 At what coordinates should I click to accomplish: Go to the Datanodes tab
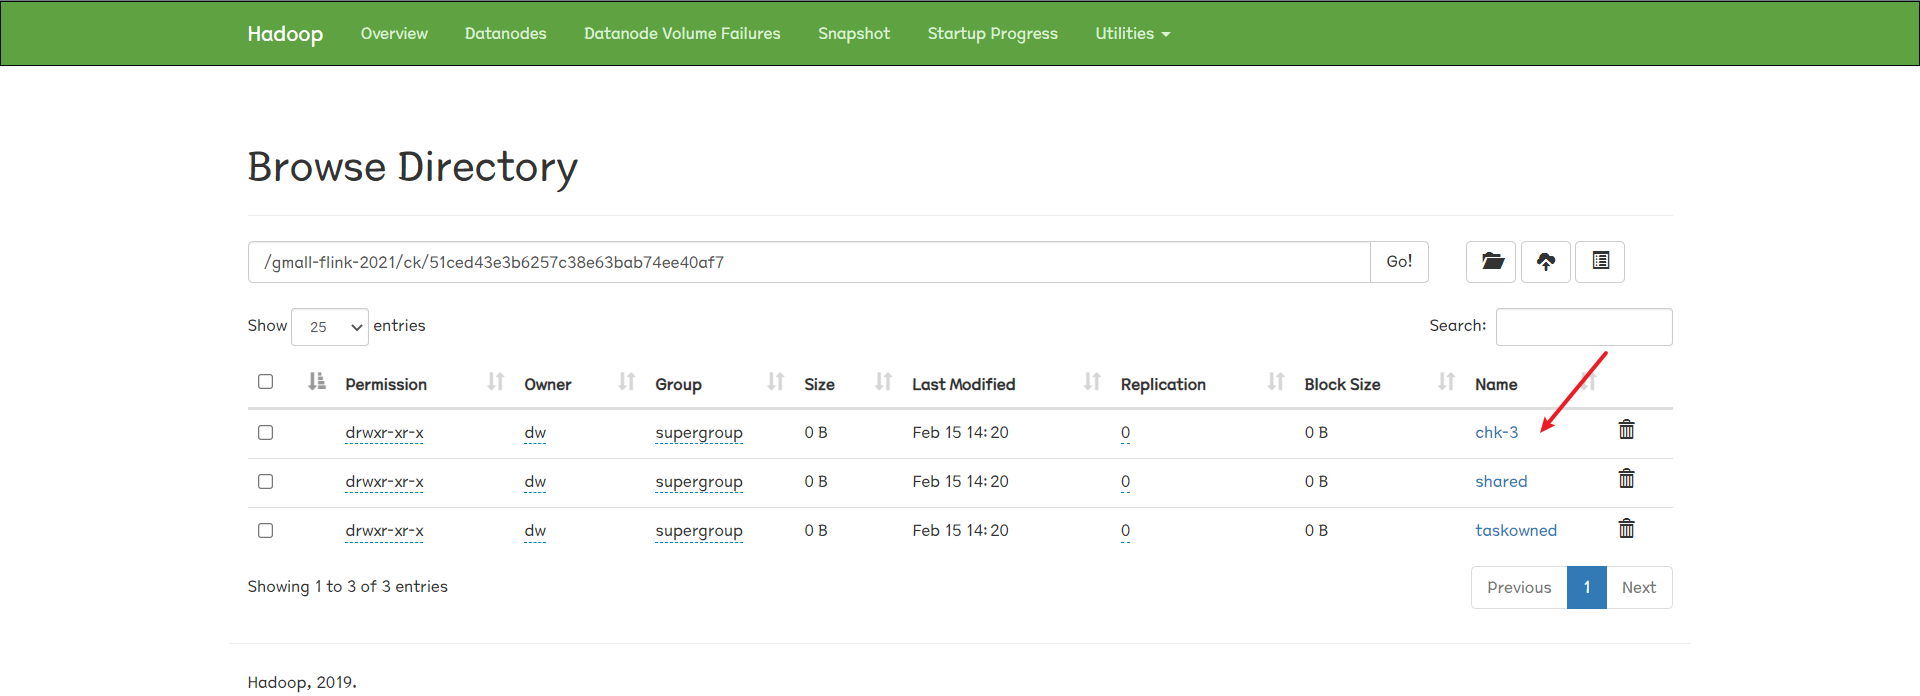[506, 34]
